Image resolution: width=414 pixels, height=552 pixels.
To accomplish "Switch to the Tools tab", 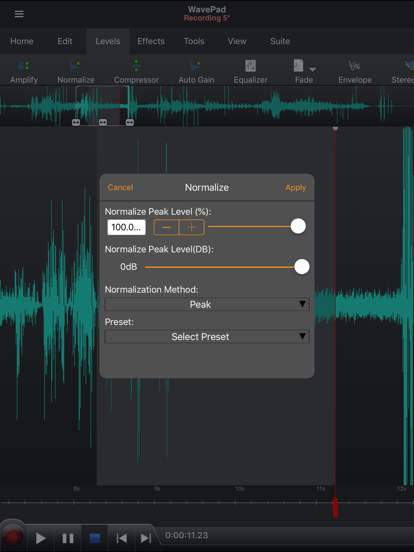I will point(194,42).
